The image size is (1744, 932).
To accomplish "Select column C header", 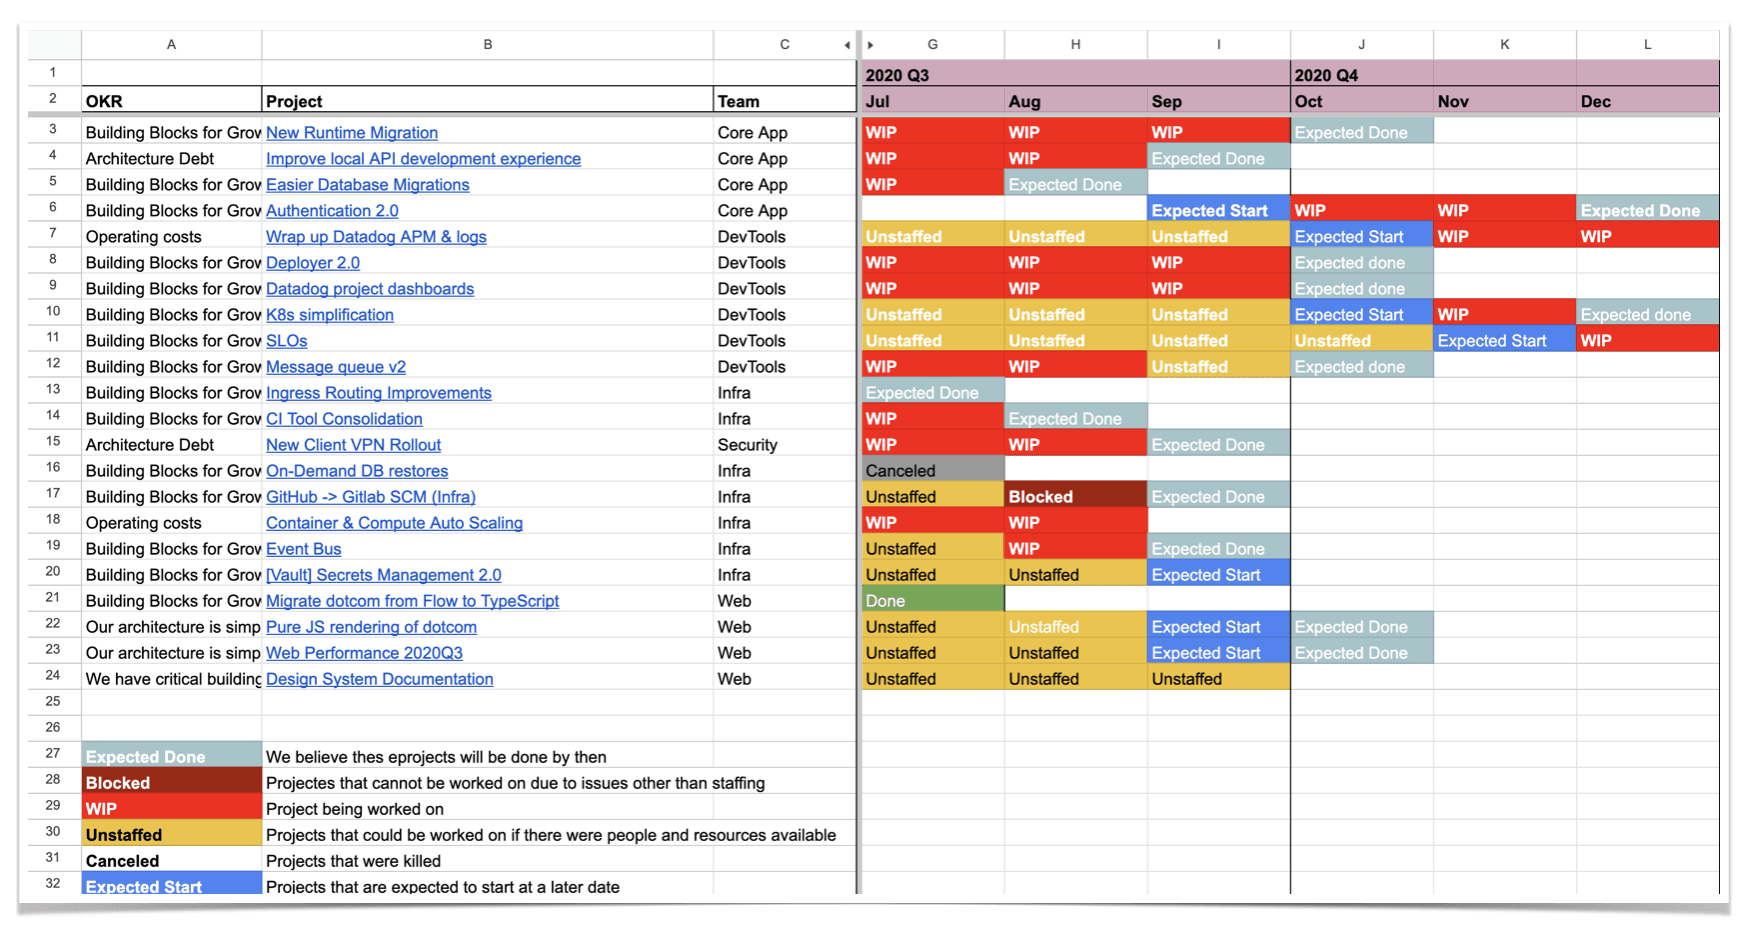I will [784, 45].
